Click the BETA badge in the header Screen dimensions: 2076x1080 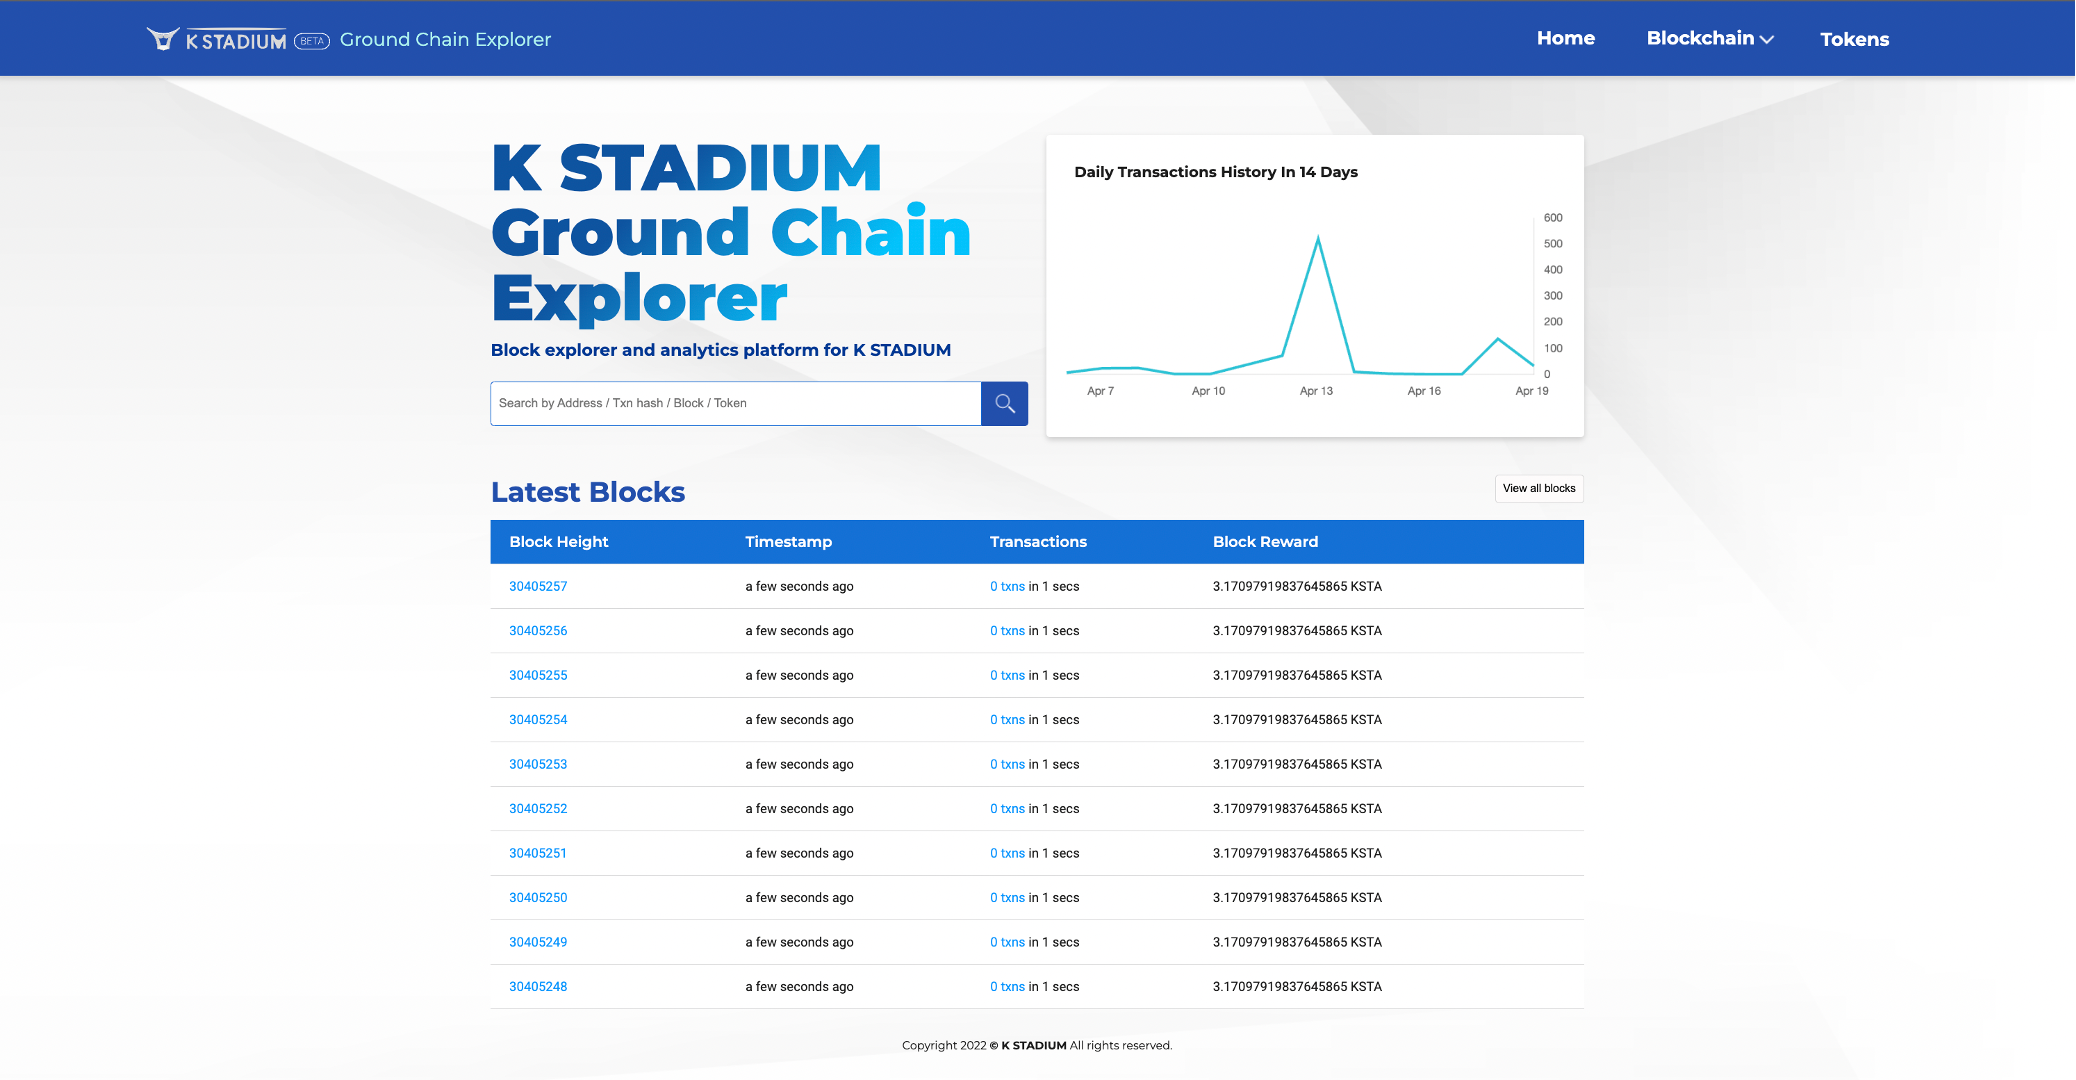[312, 41]
